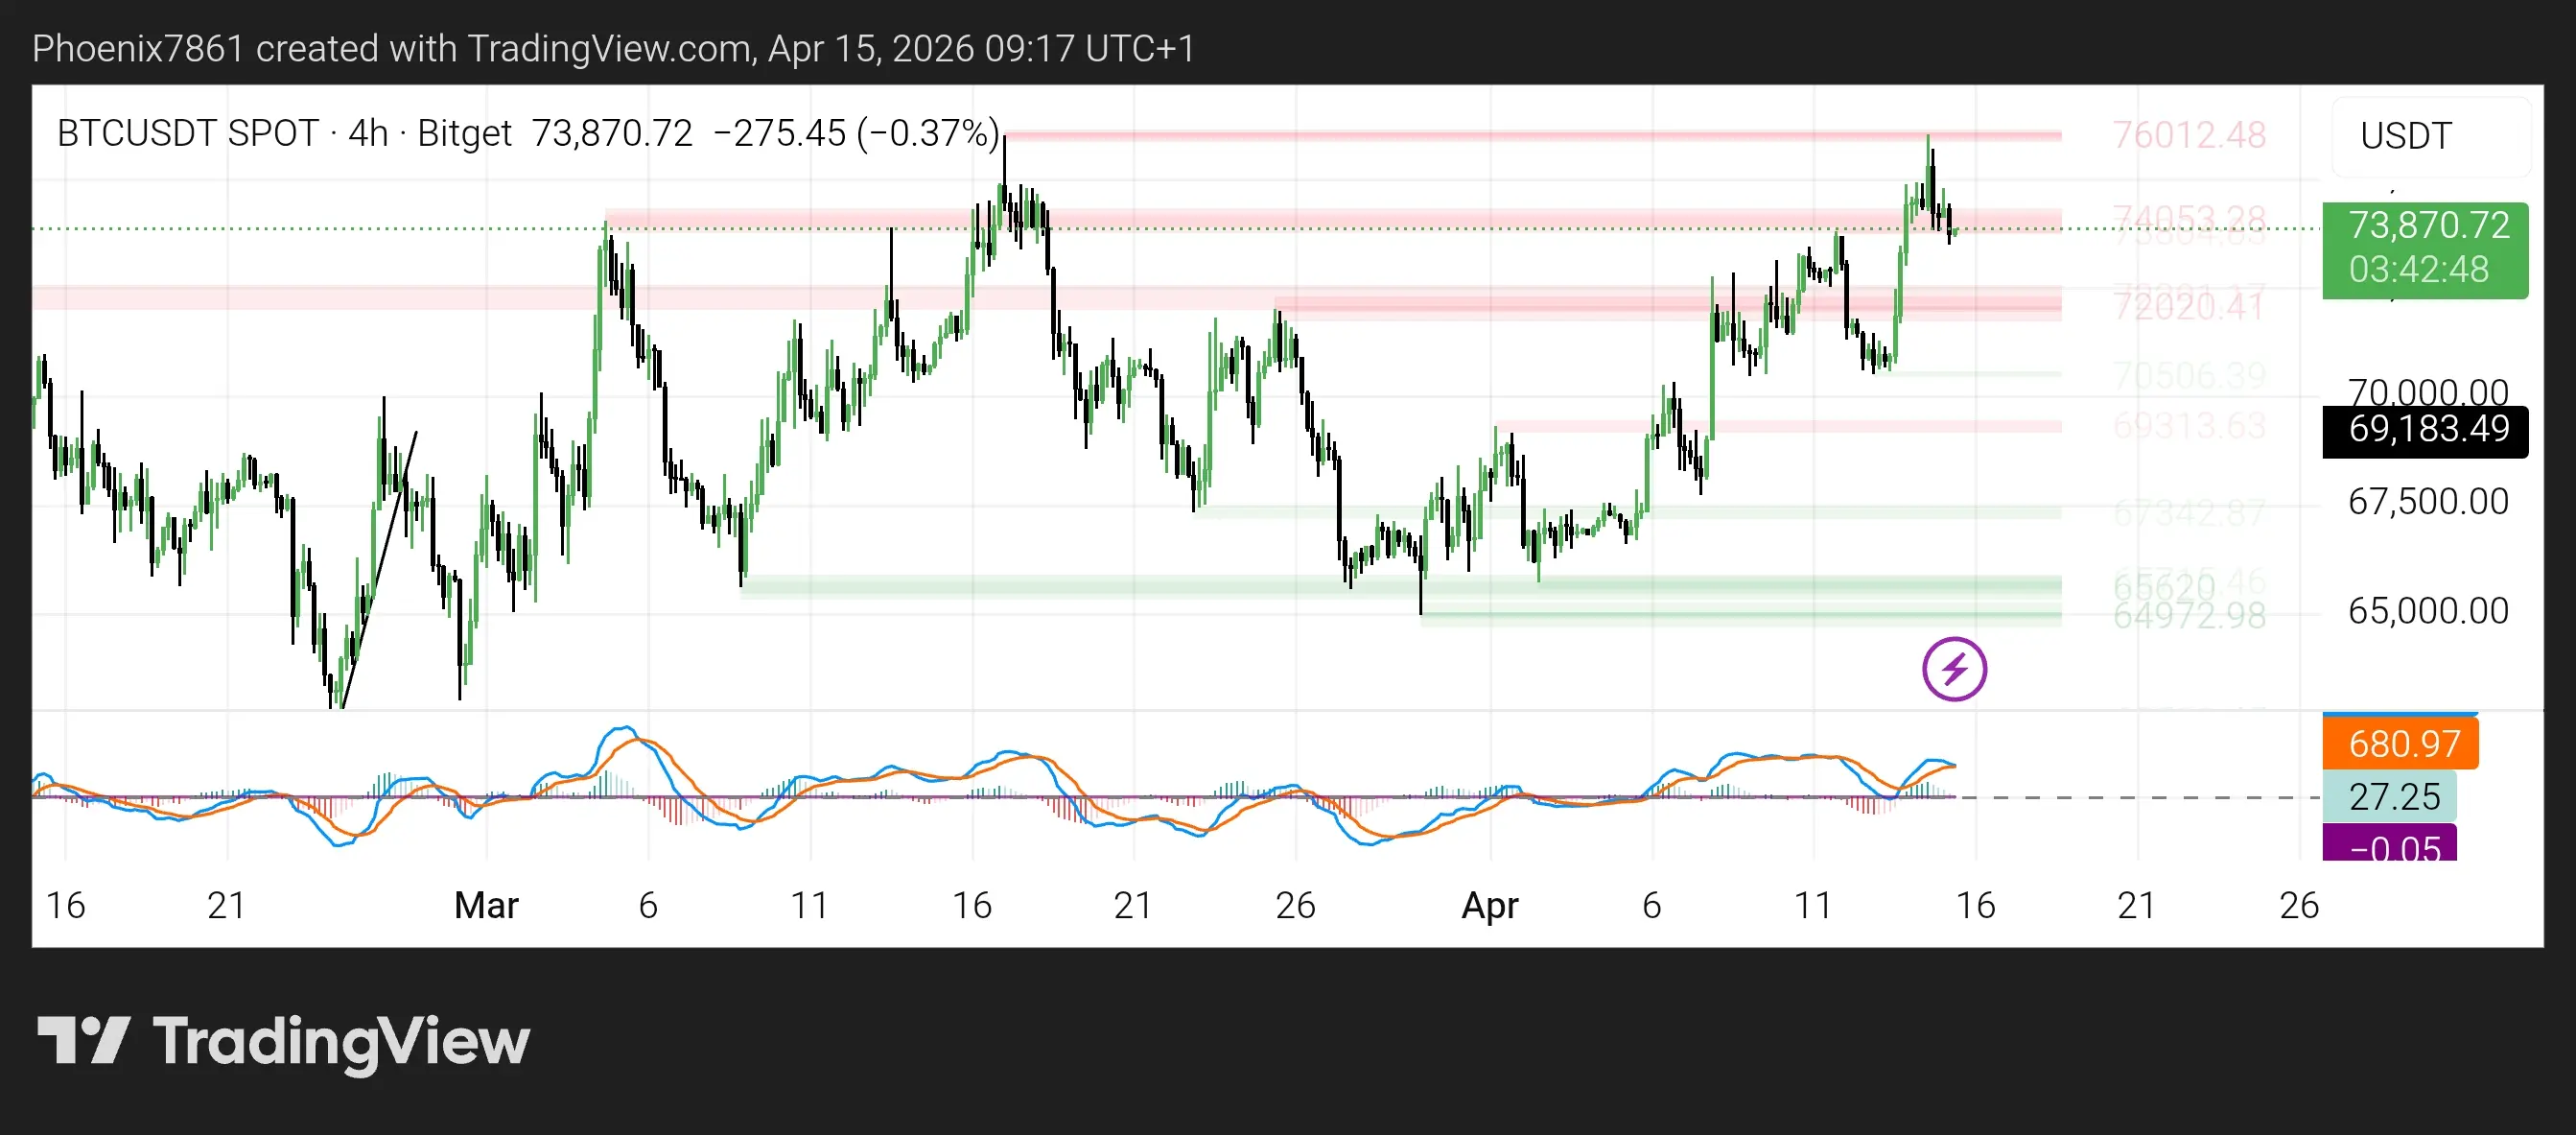Viewport: 2576px width, 1135px height.
Task: Click the Mar label on time axis
Action: point(486,905)
